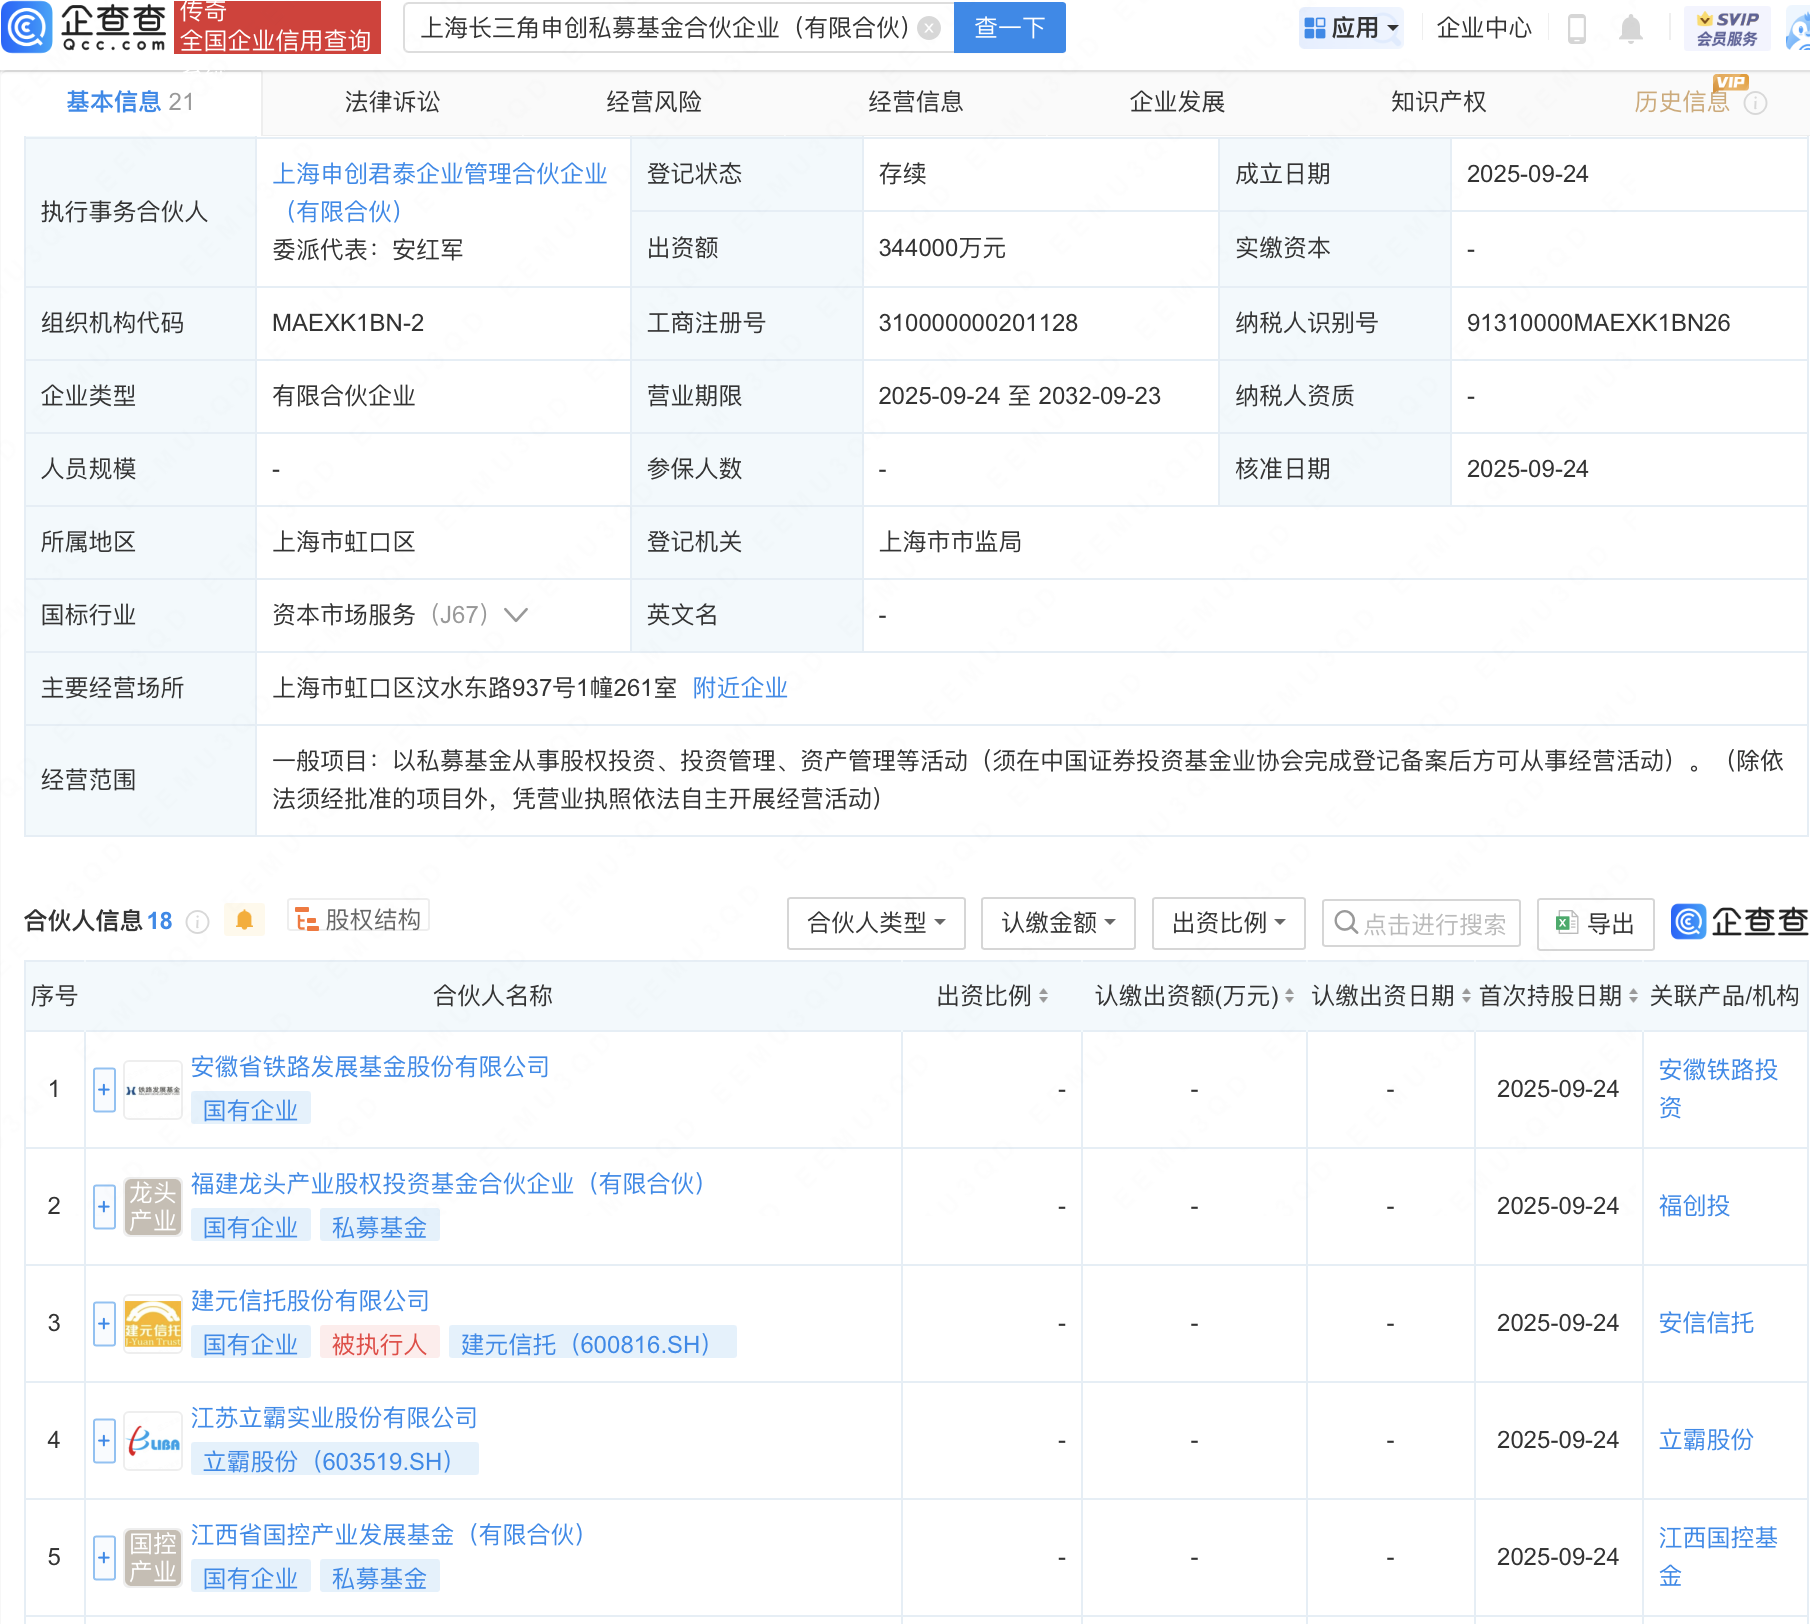This screenshot has height=1624, width=1810.
Task: Click 附近企业 link
Action: coord(740,688)
